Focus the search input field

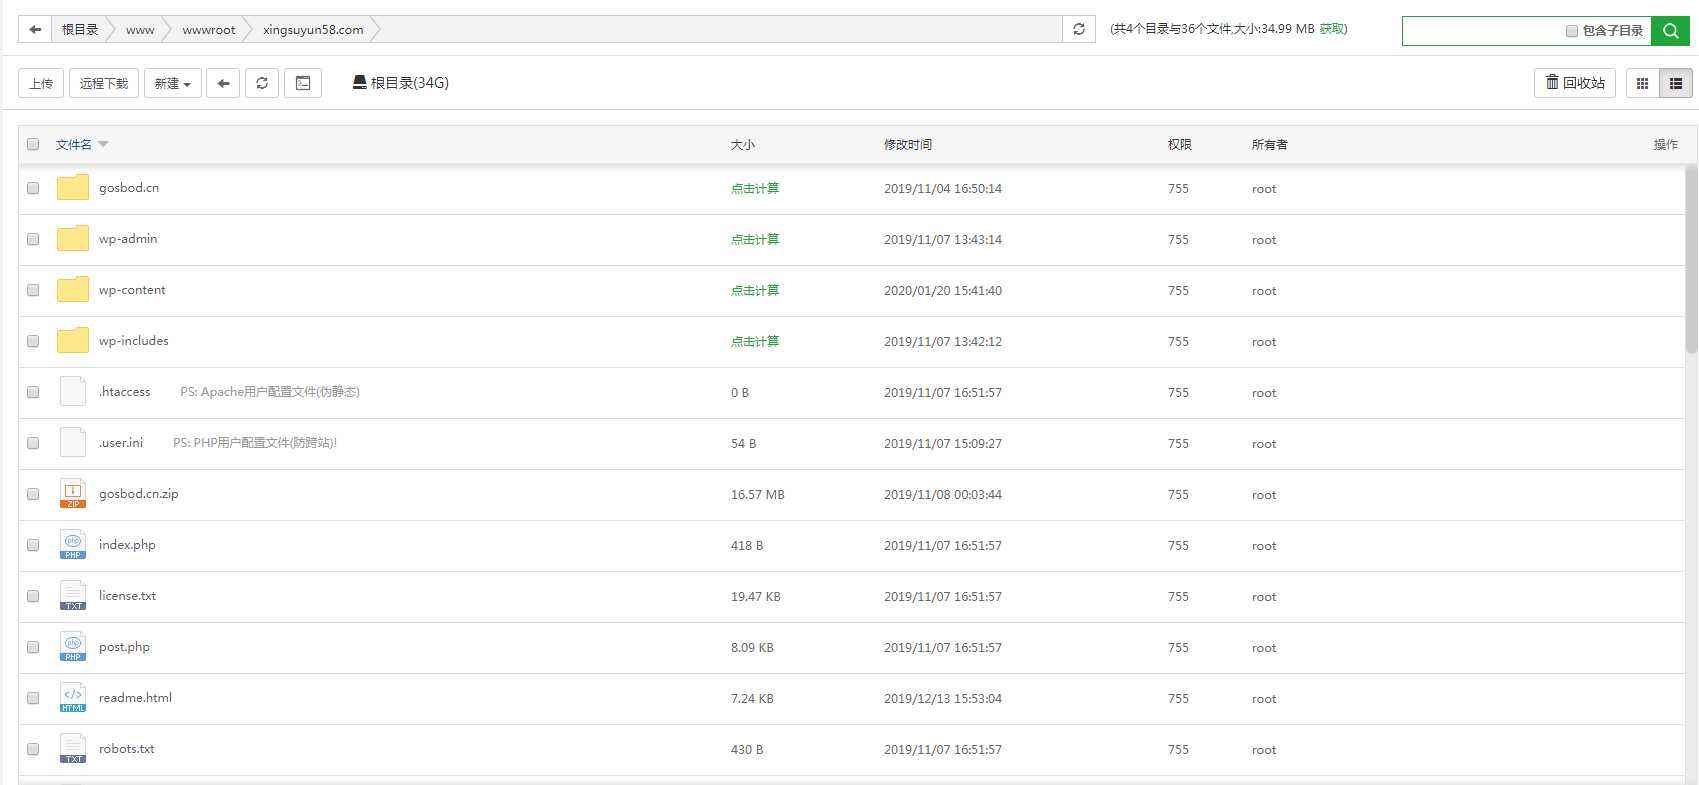click(x=1482, y=31)
